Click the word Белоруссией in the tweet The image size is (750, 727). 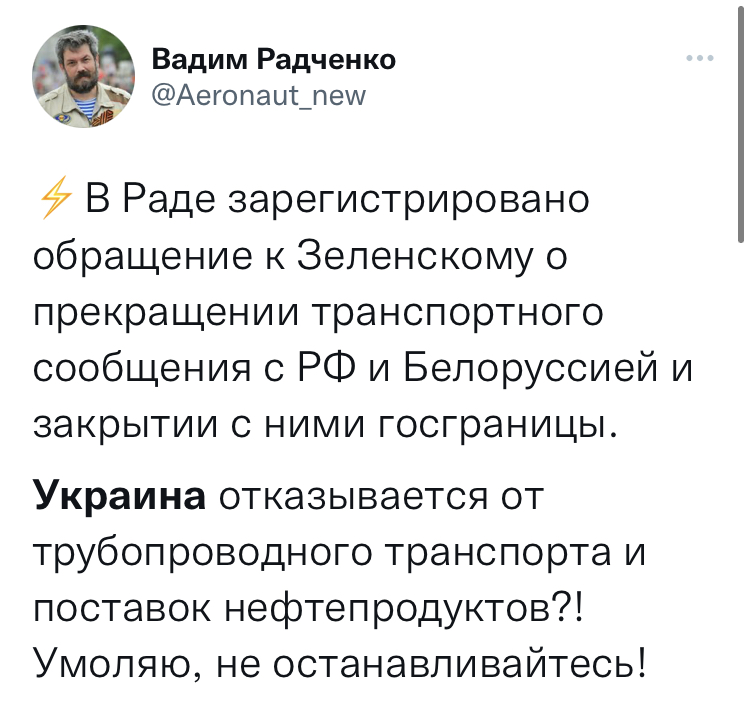point(531,367)
